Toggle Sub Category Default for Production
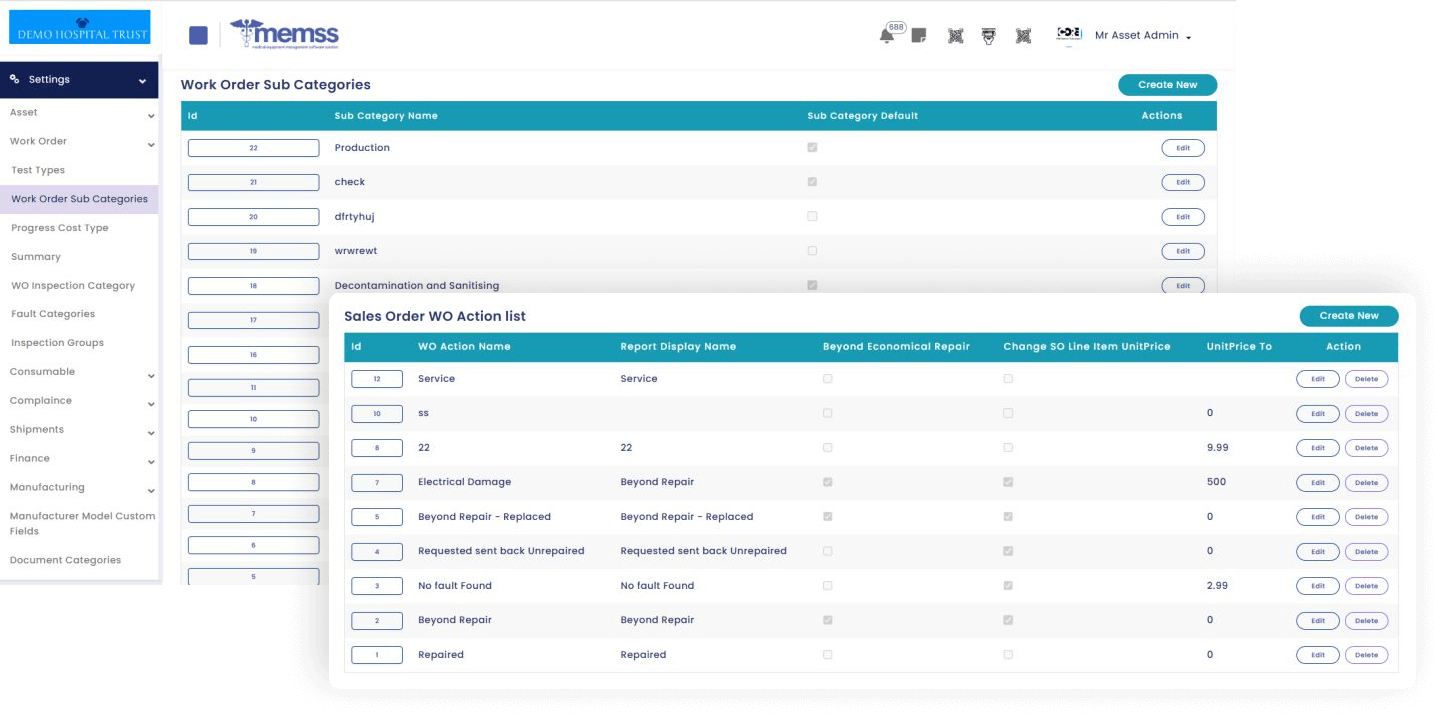 tap(812, 147)
